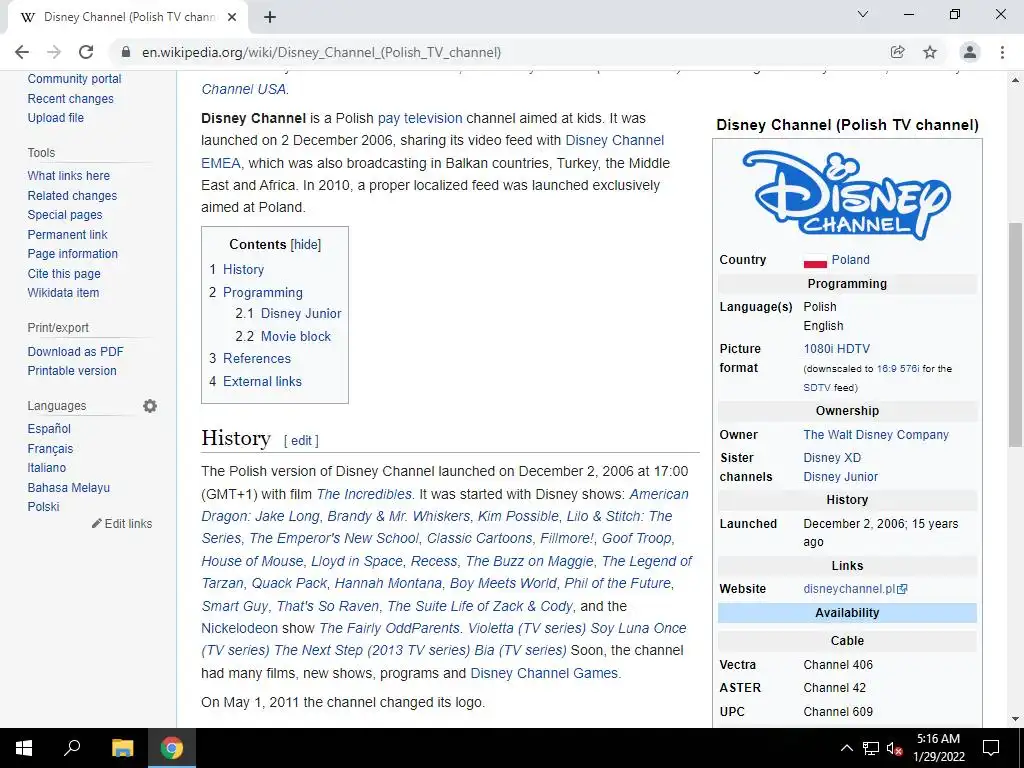Click the muted volume tray icon
Viewport: 1024px width, 768px height.
[895, 748]
